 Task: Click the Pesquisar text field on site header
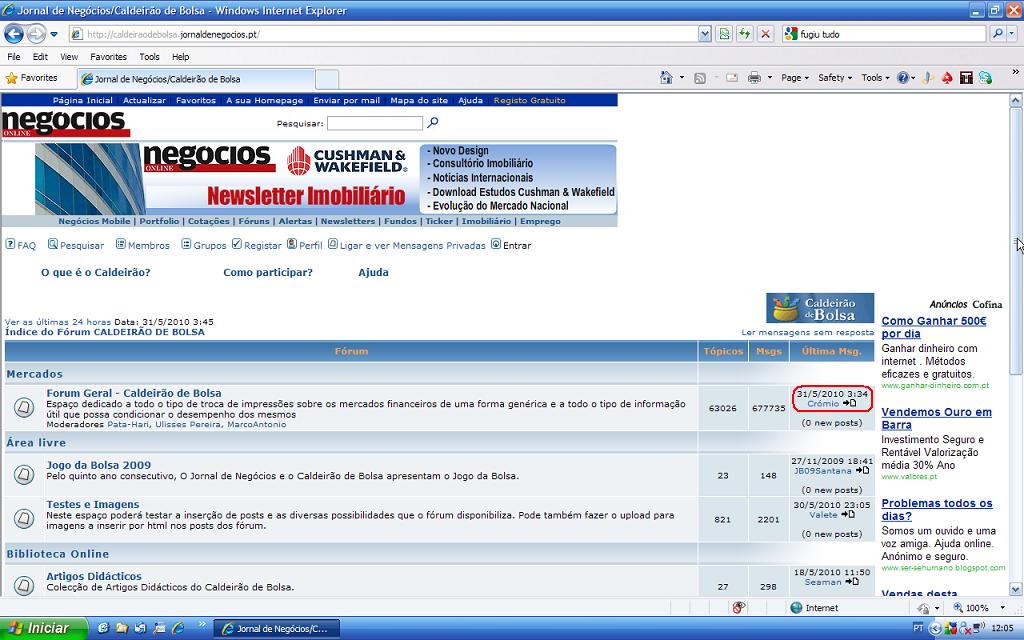(375, 123)
